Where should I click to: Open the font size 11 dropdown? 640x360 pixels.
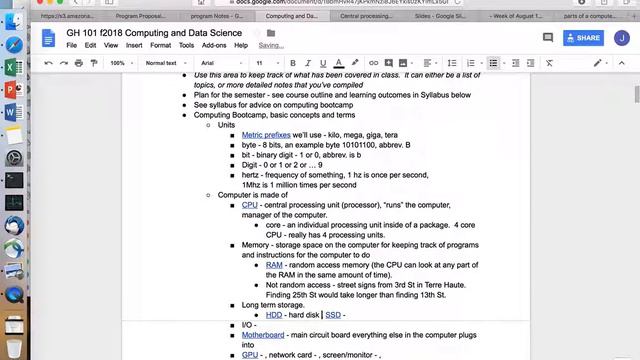[x=268, y=63]
